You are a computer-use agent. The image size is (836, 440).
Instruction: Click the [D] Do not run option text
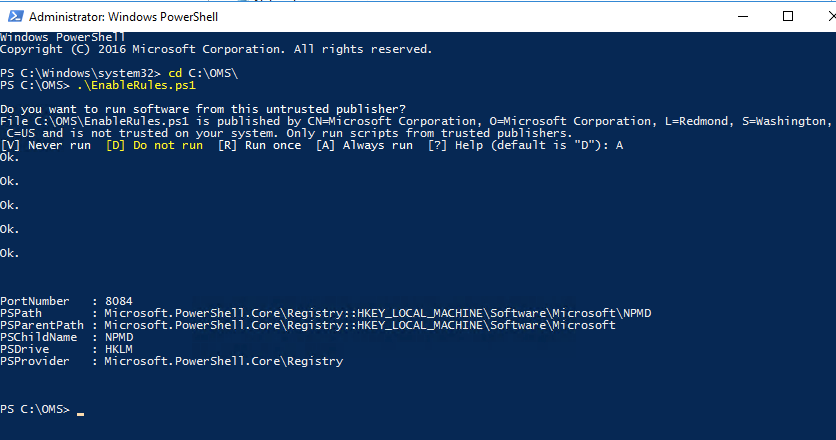(x=155, y=146)
